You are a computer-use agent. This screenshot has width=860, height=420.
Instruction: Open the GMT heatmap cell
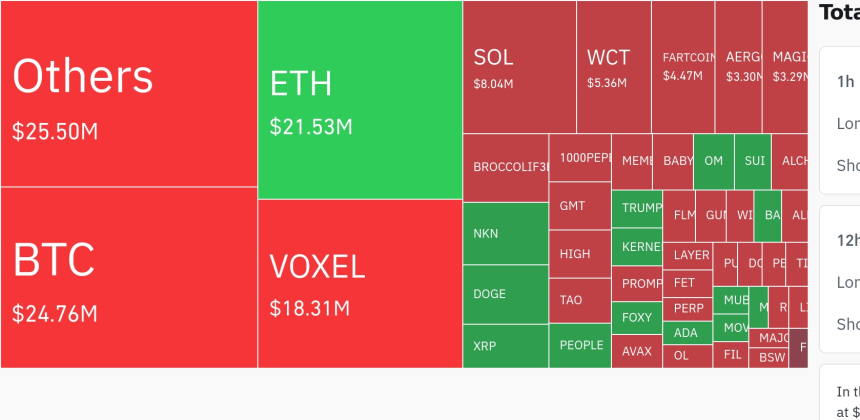click(579, 206)
